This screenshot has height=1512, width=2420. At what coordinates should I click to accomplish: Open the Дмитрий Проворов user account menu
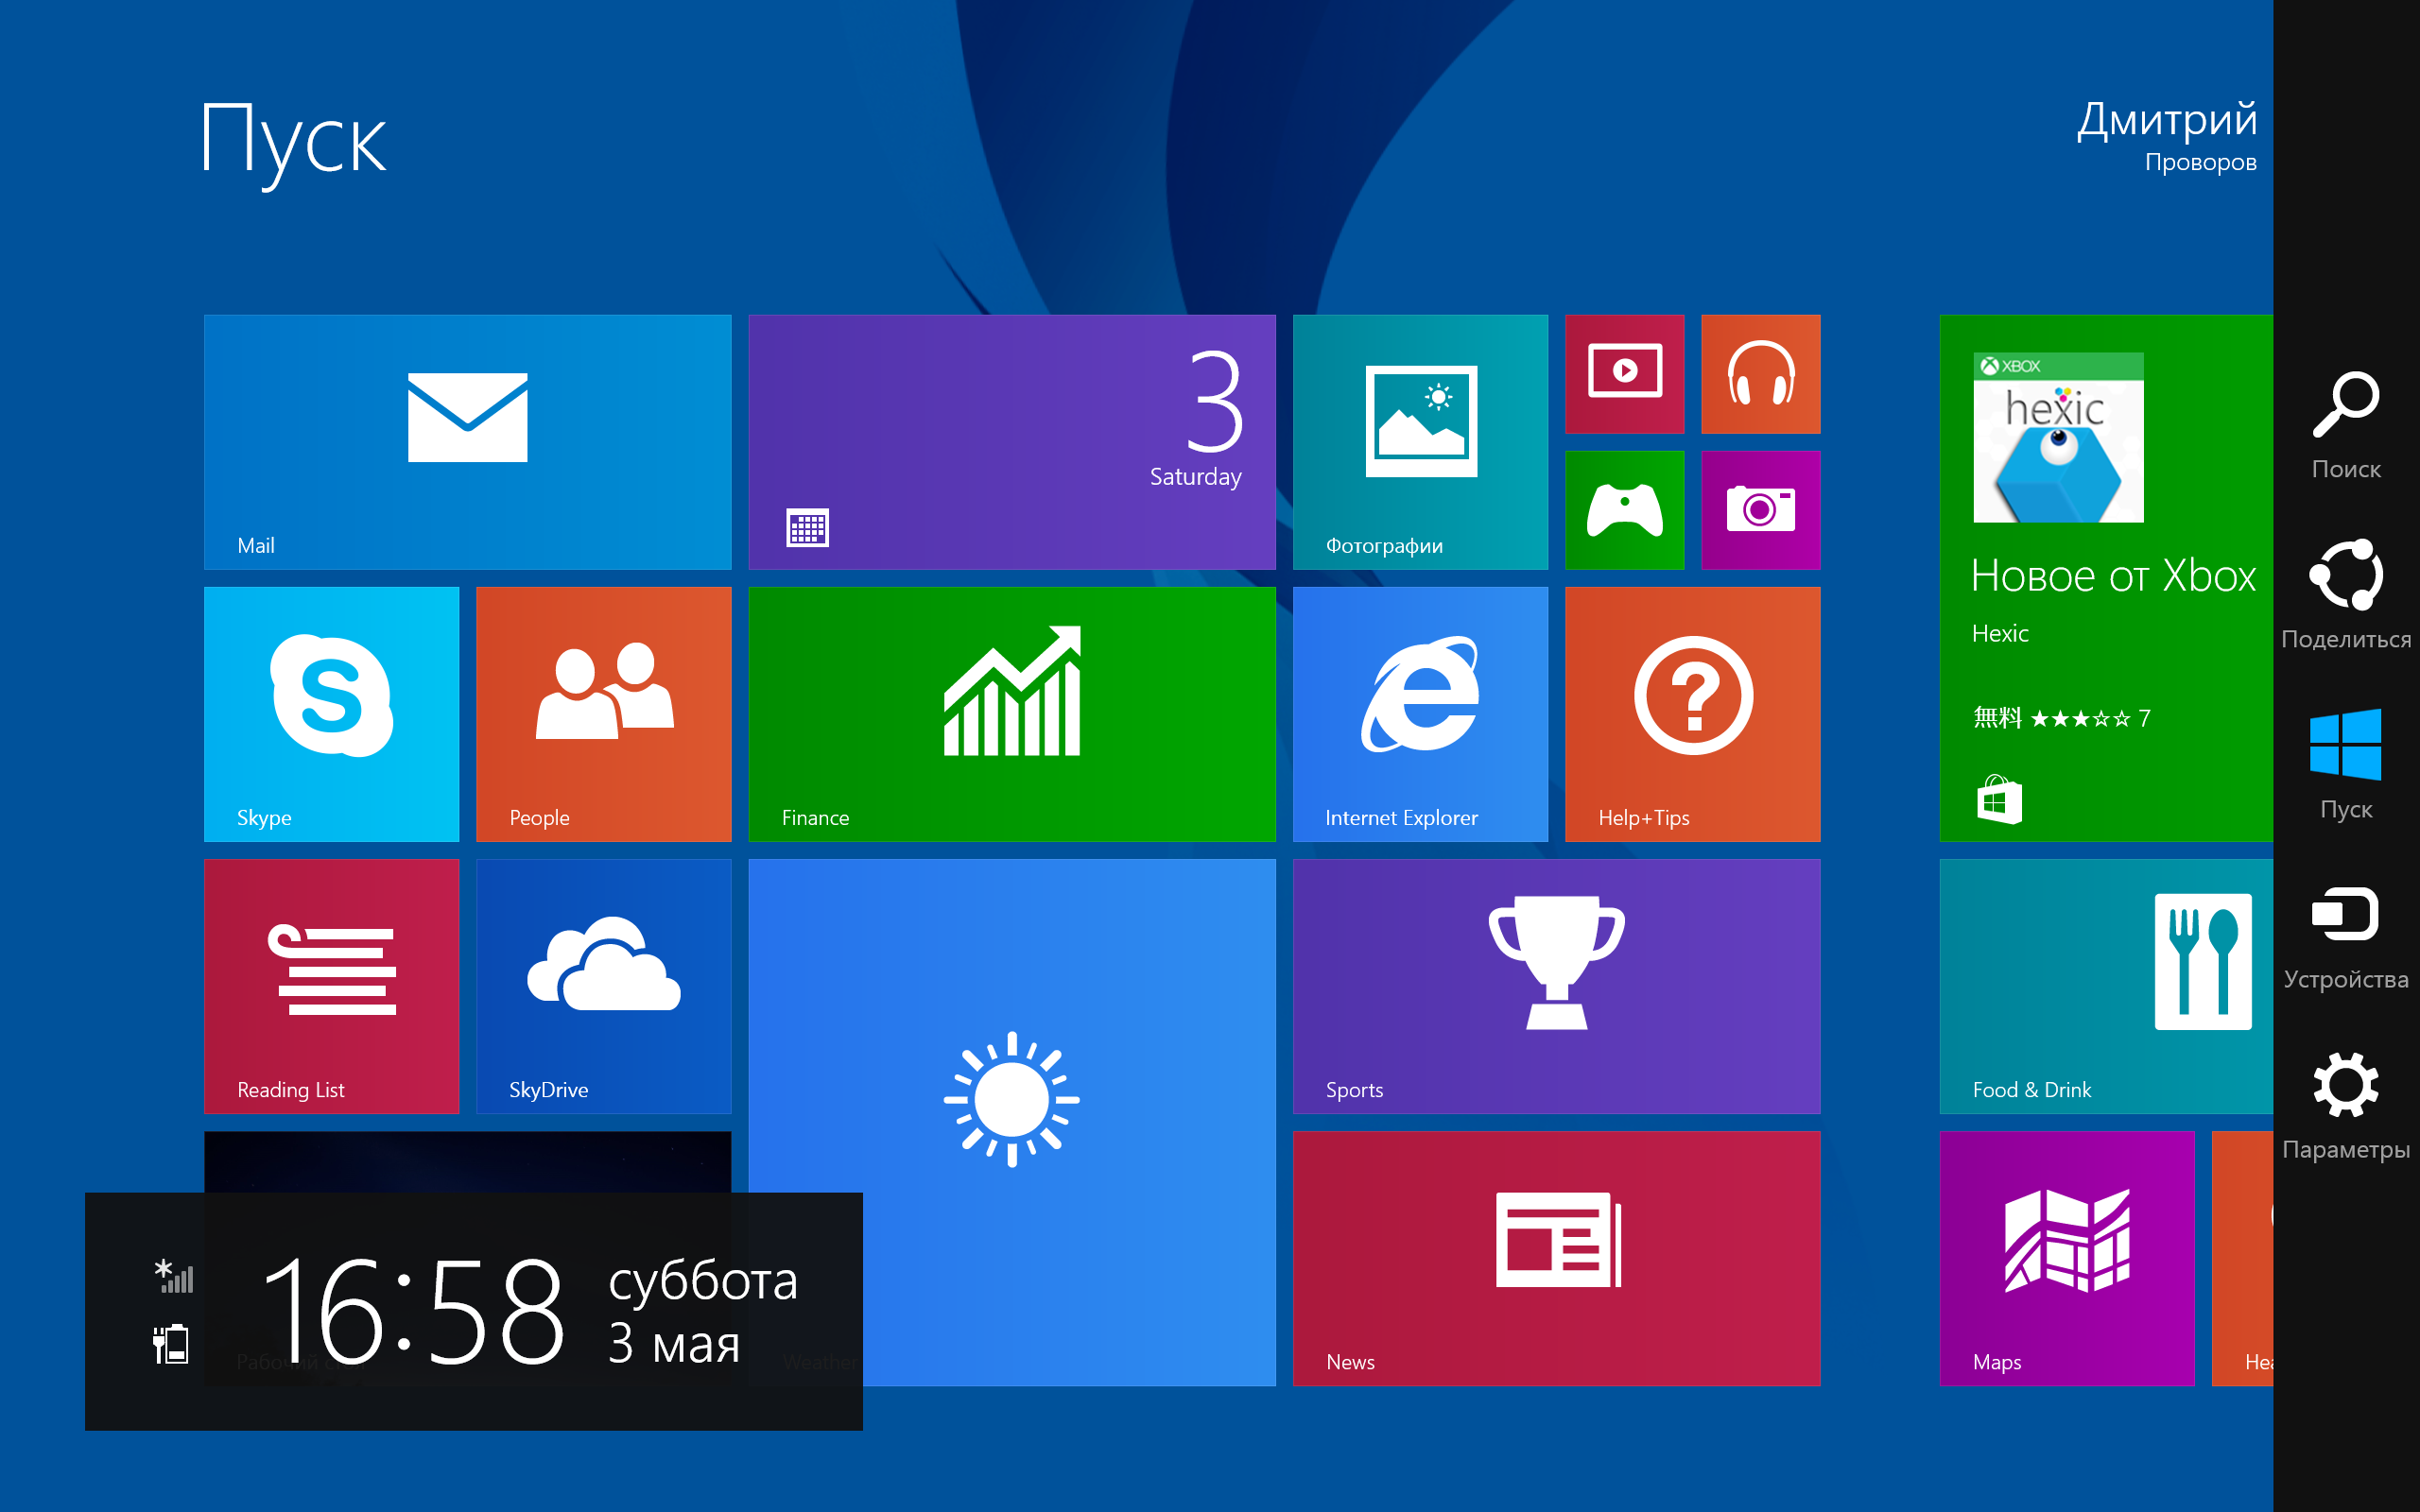2166,136
